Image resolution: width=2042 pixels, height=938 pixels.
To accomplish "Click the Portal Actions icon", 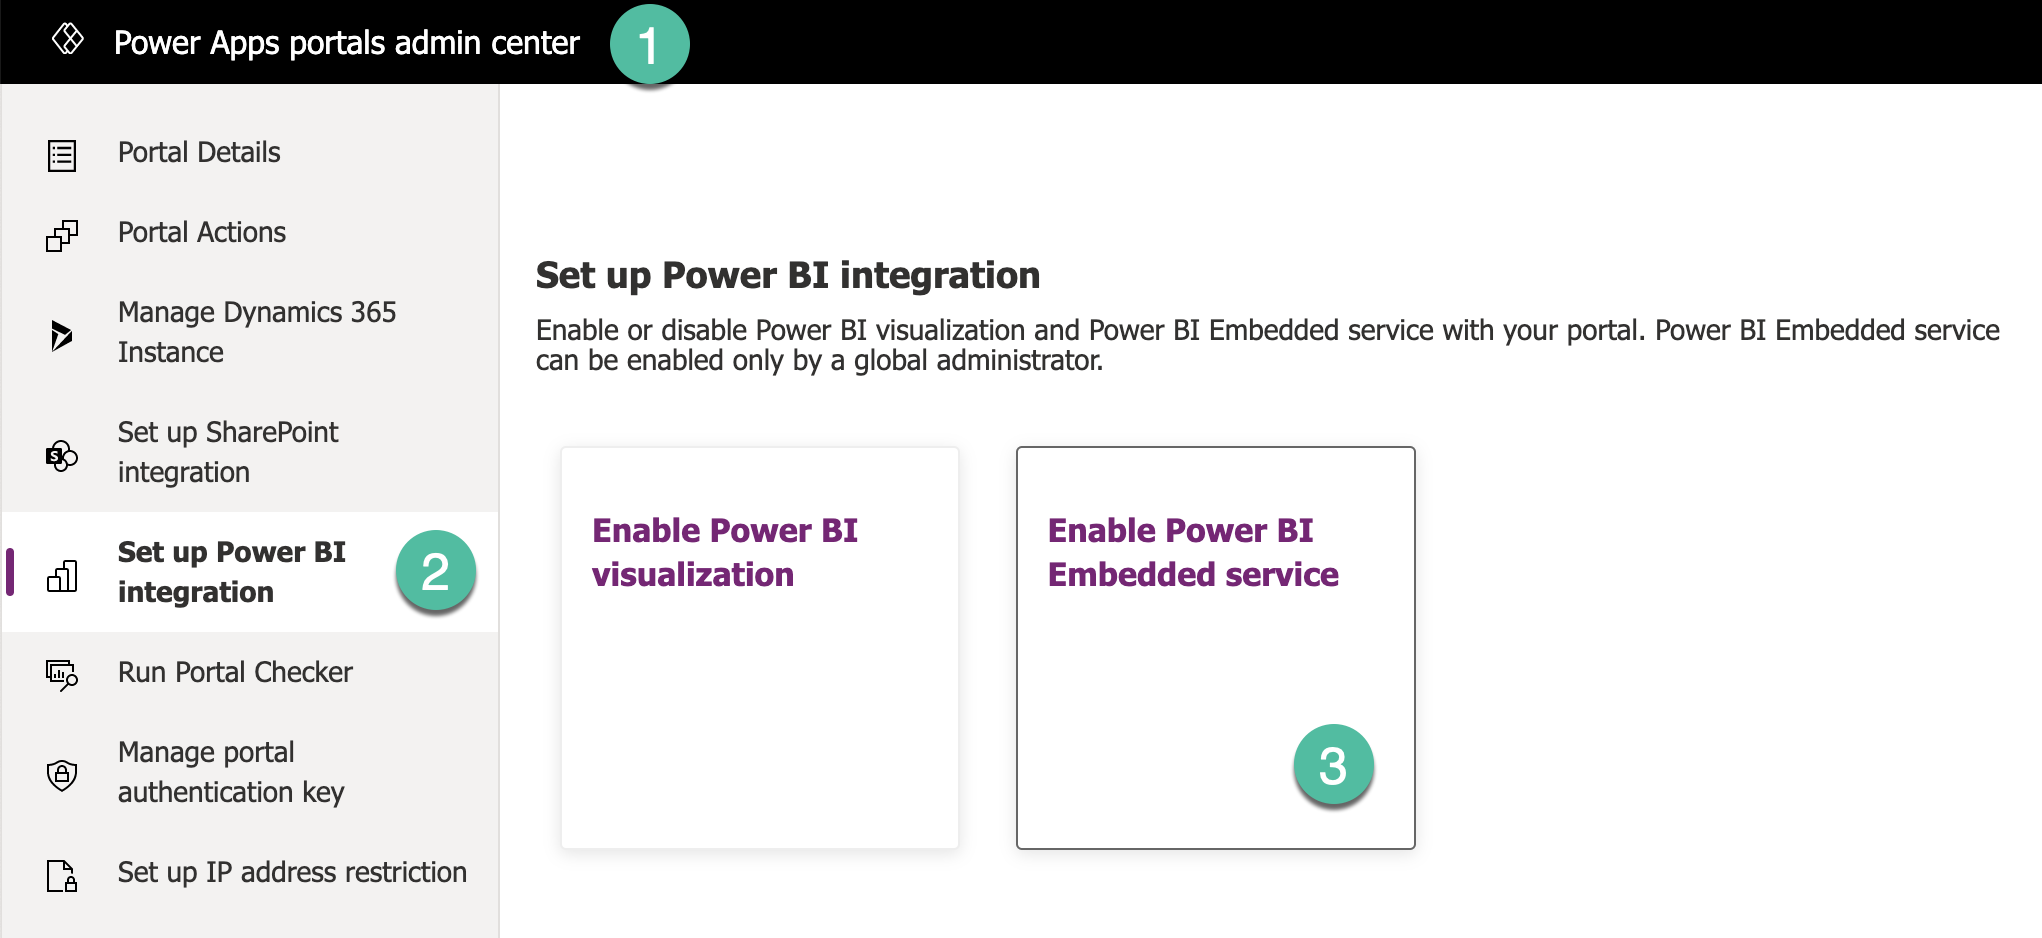I will (62, 236).
